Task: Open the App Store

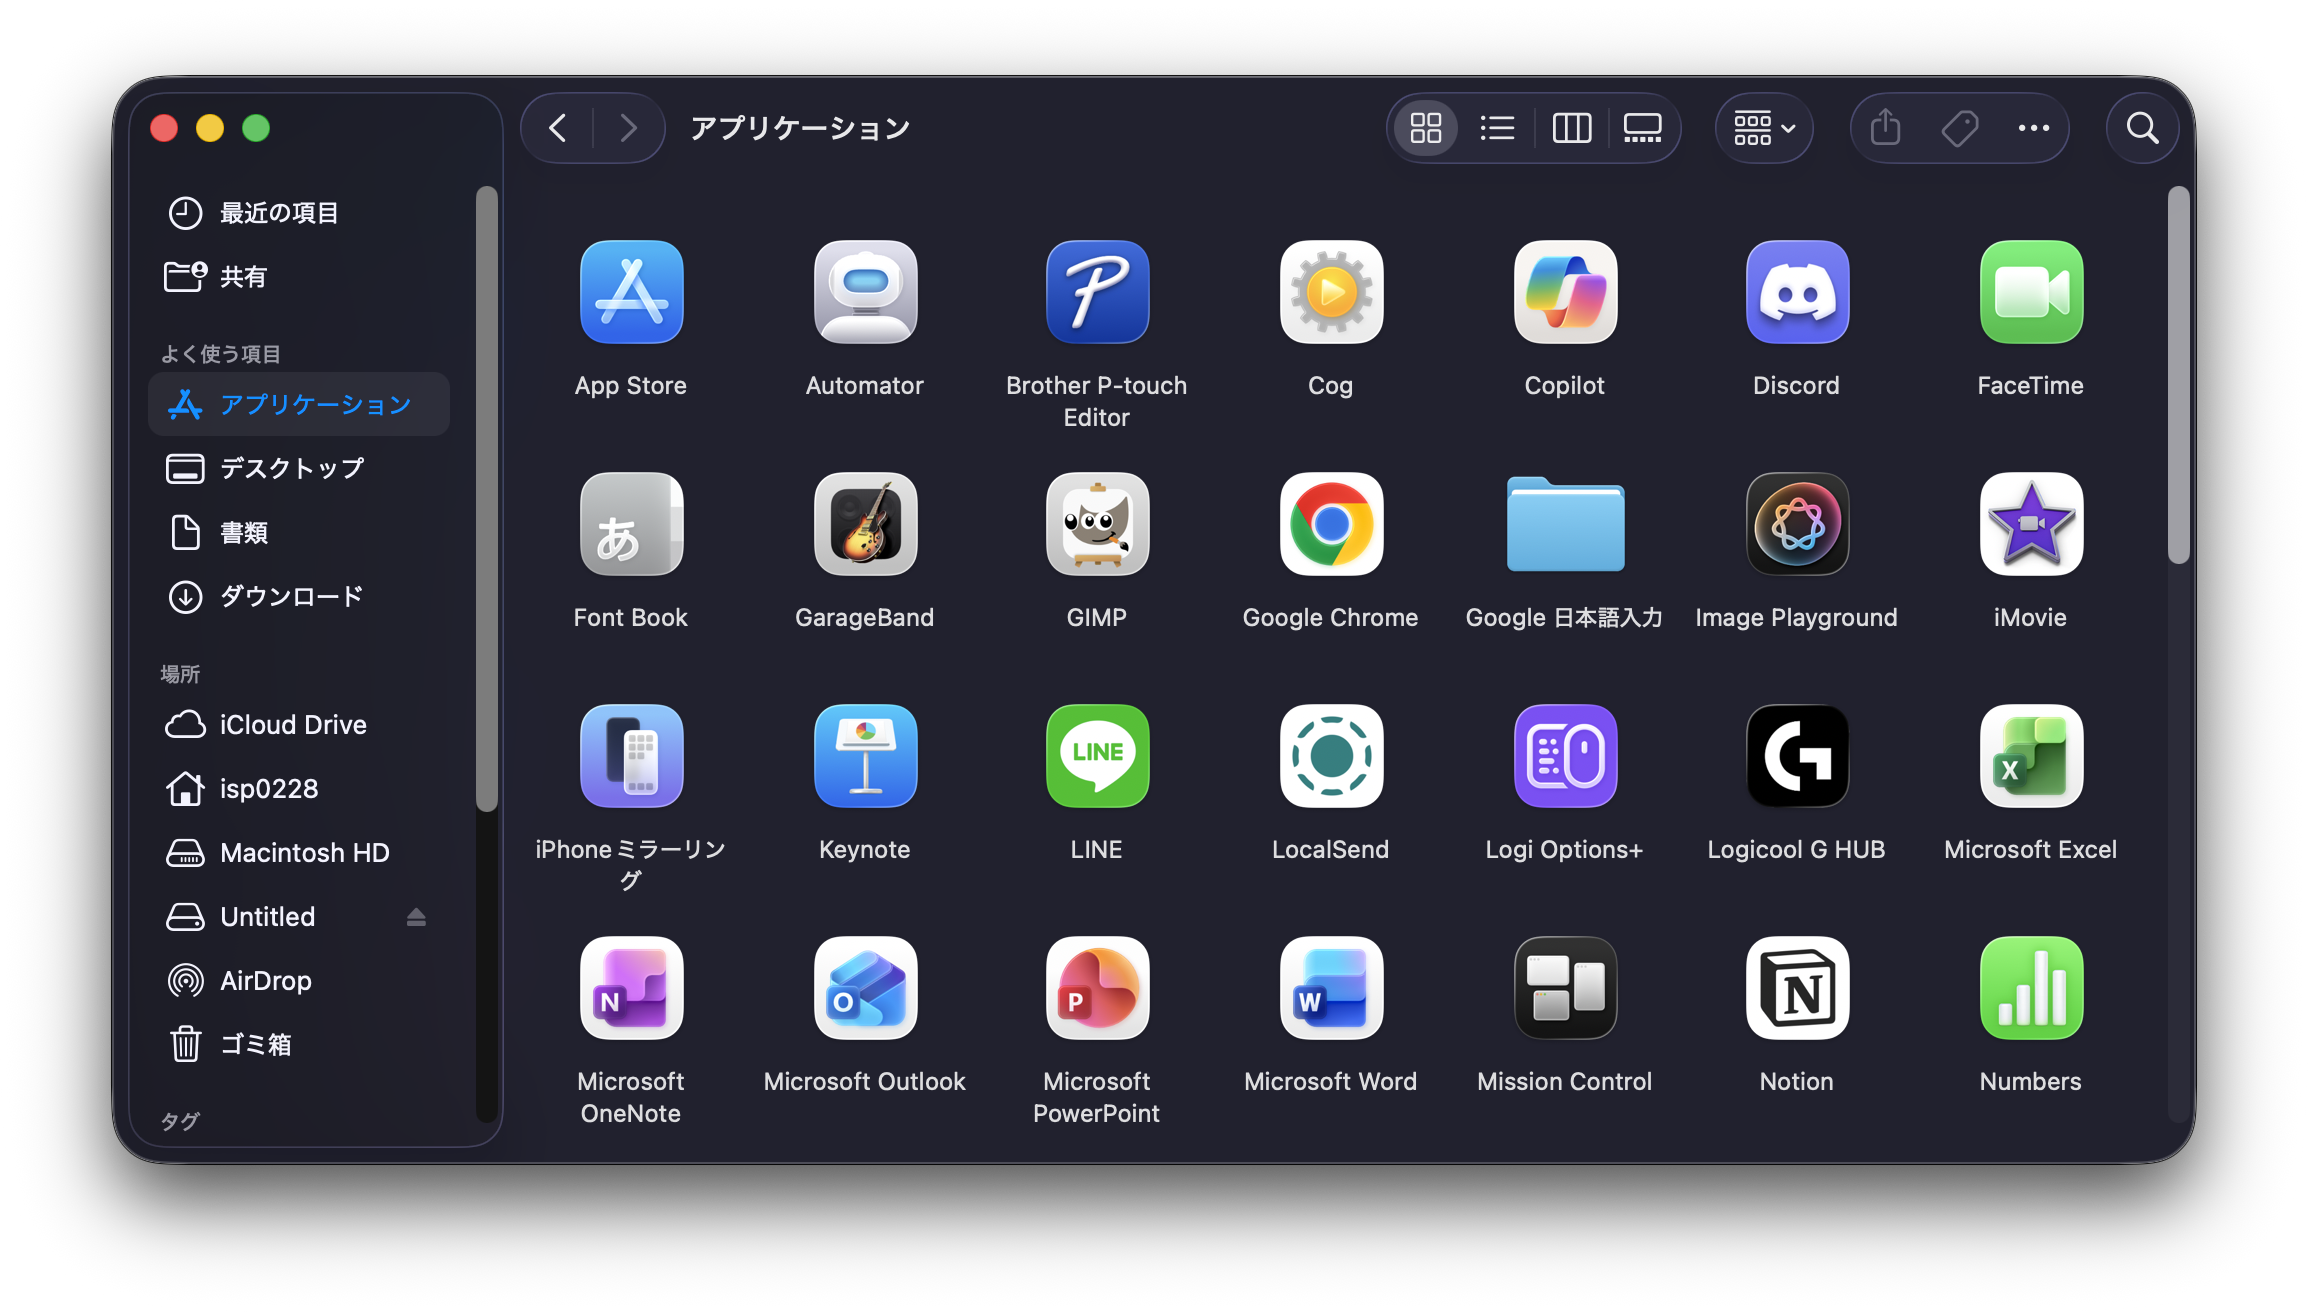Action: point(631,292)
